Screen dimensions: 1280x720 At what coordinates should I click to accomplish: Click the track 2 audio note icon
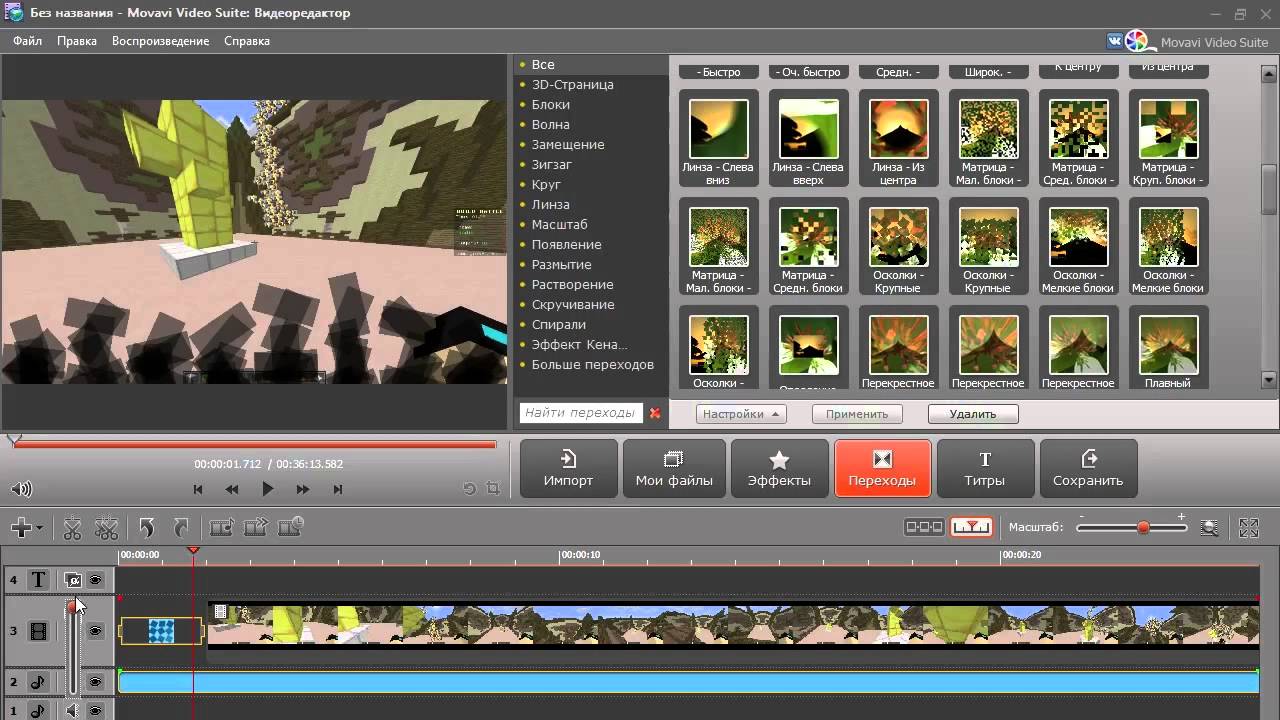coord(38,682)
